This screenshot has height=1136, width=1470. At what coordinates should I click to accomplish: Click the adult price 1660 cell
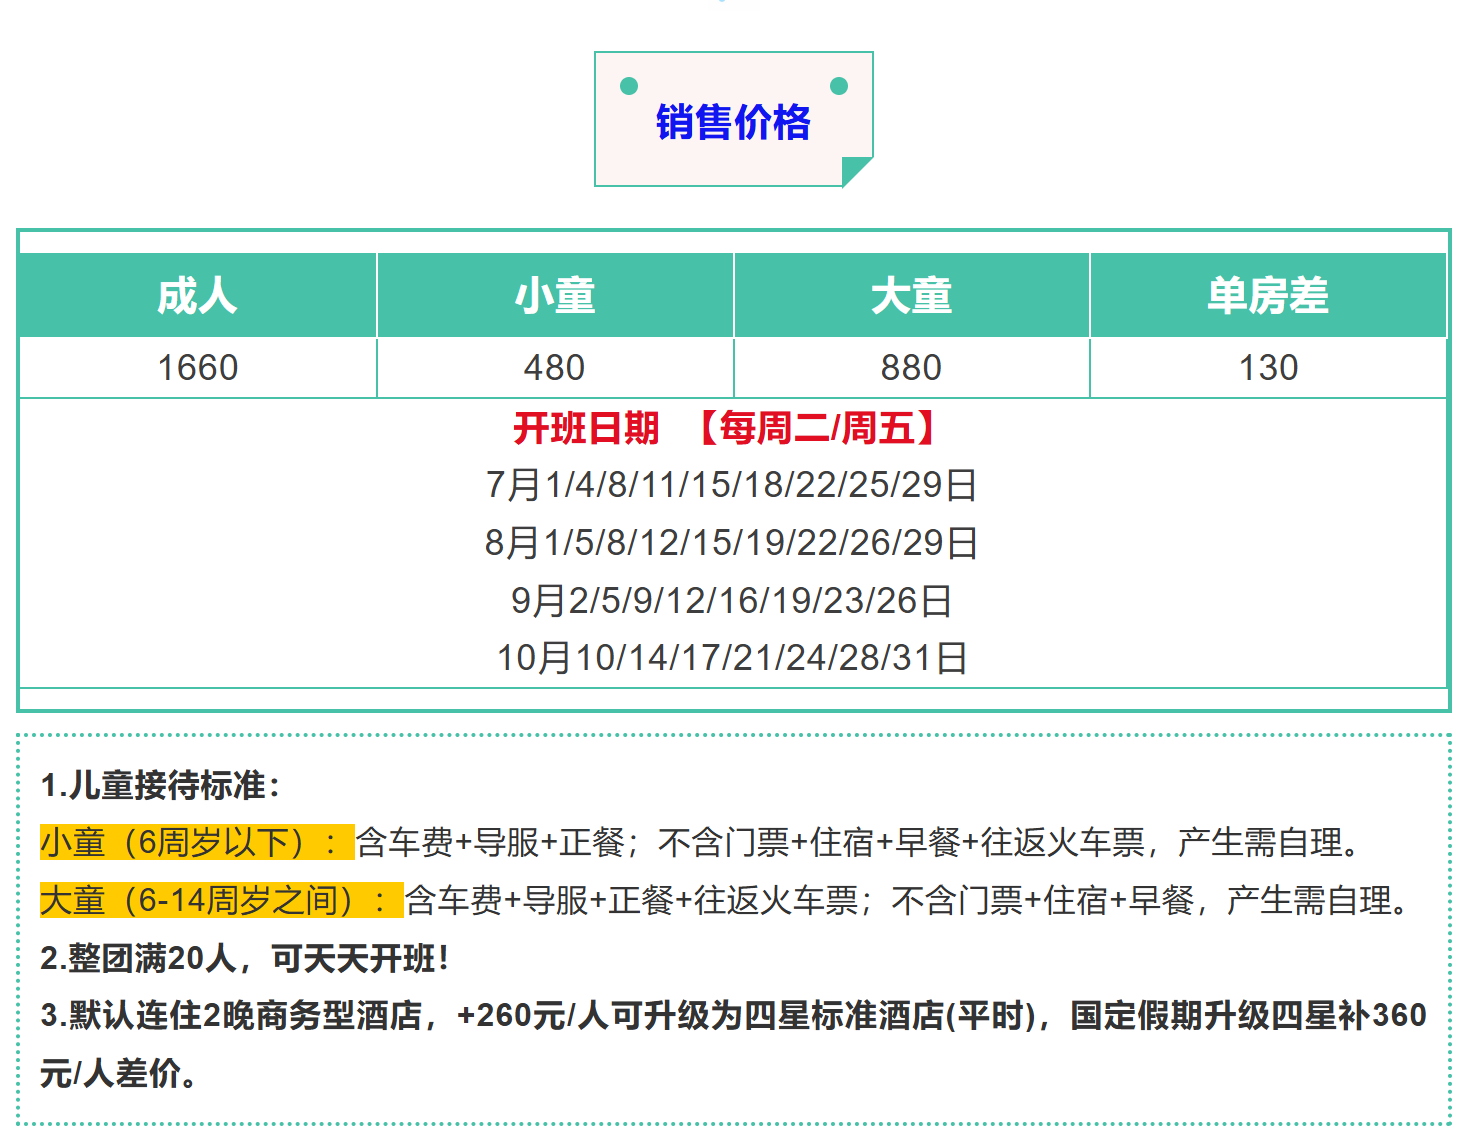198,368
